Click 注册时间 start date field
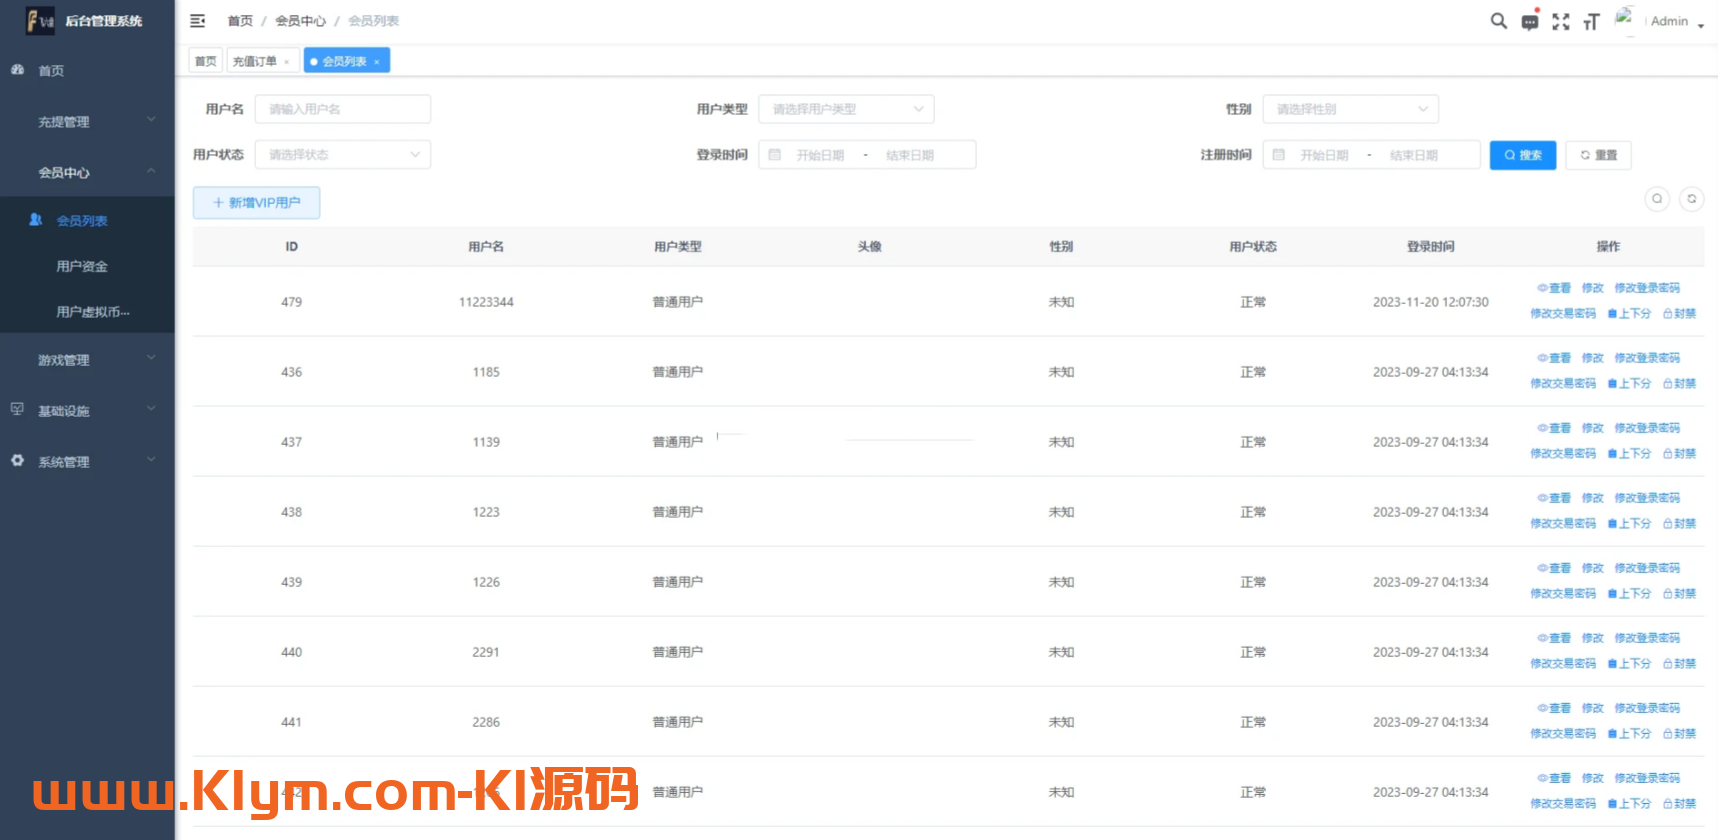Viewport: 1718px width, 840px height. pyautogui.click(x=1324, y=155)
